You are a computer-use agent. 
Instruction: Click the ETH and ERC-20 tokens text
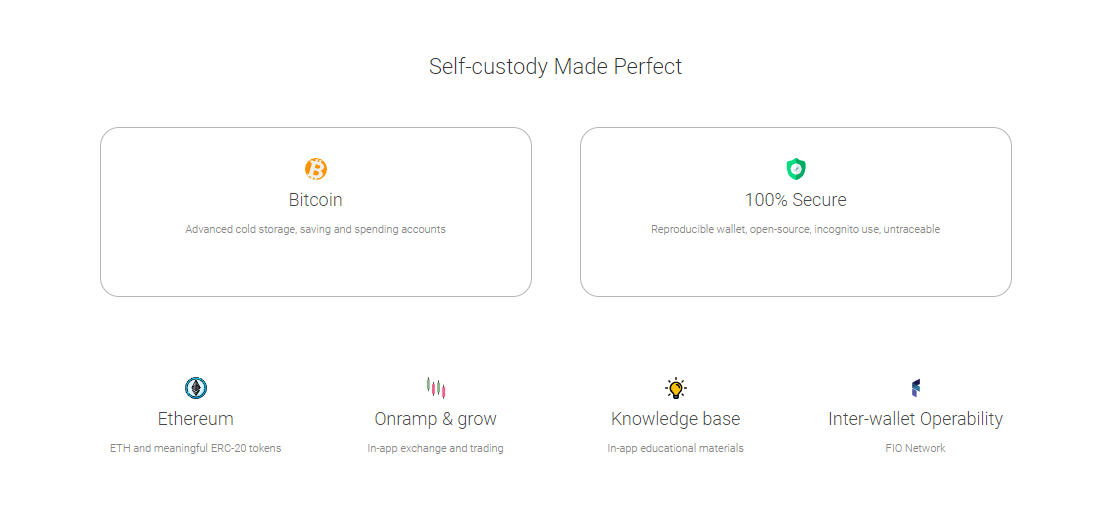tap(196, 449)
